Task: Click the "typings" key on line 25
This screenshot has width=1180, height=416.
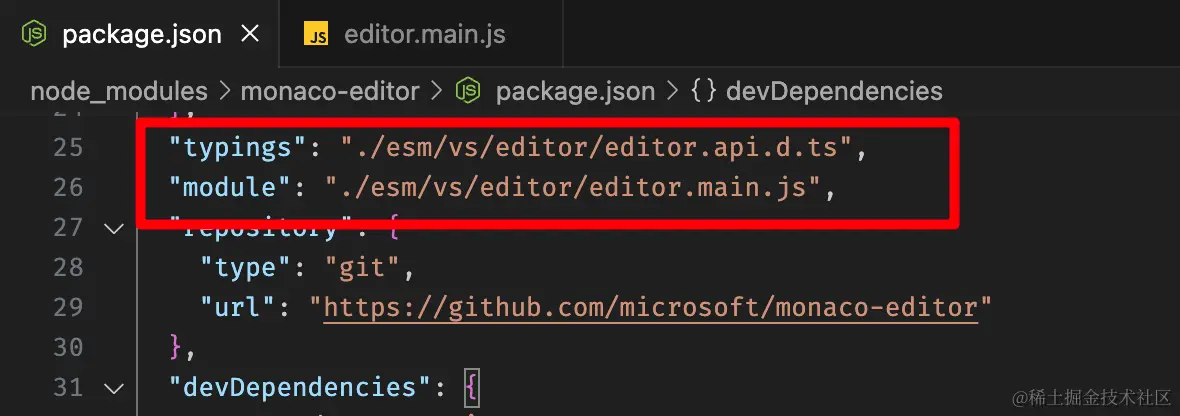Action: click(x=239, y=147)
